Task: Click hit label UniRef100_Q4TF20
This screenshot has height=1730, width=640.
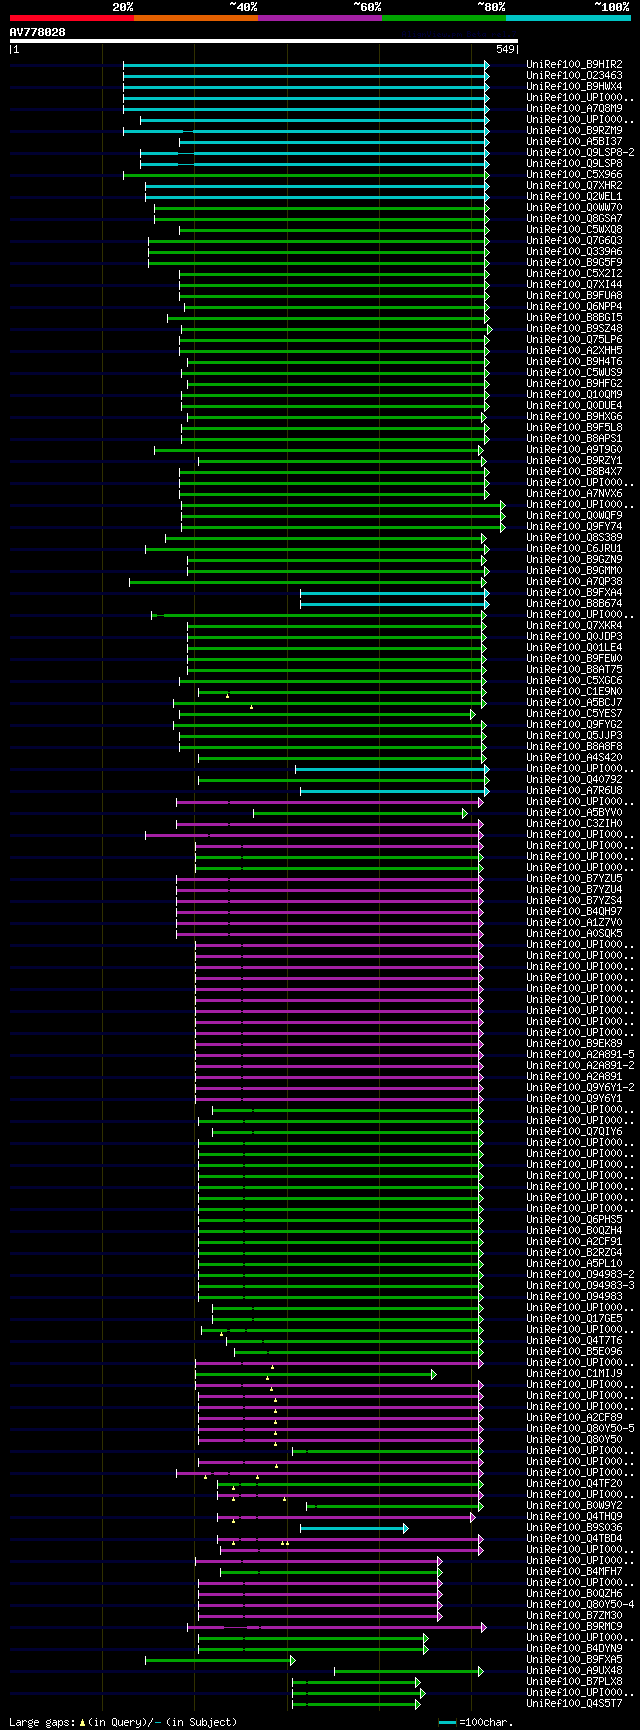Action: [574, 1484]
